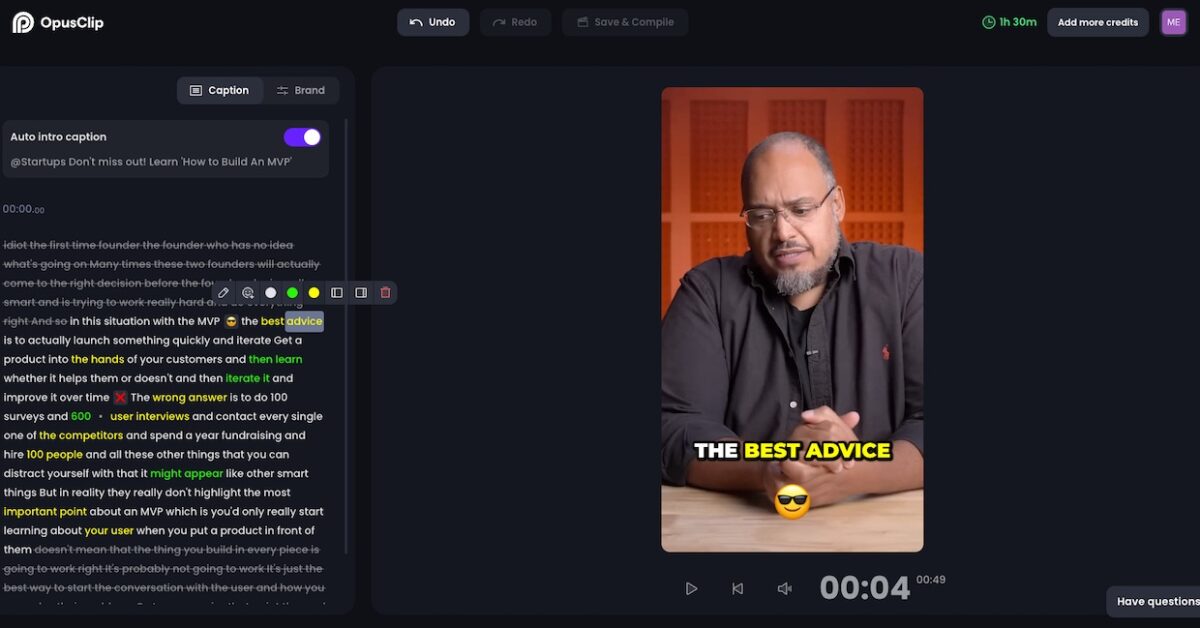Play the video preview

691,589
